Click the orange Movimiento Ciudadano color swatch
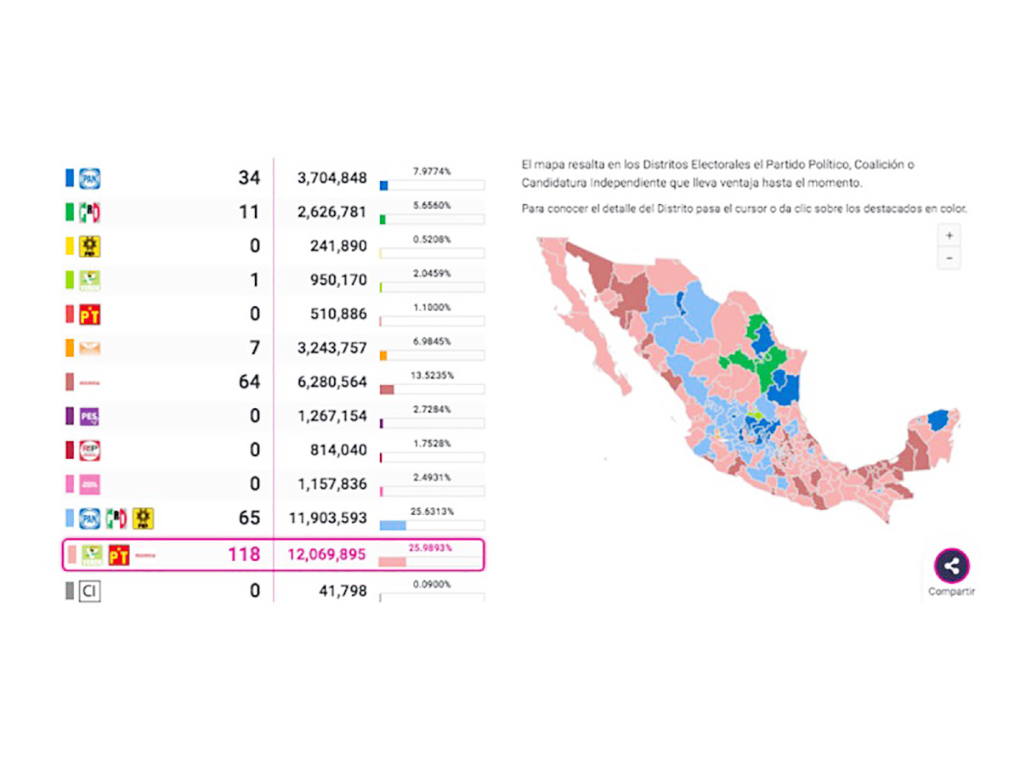Viewport: 1020px width, 765px height. pos(69,349)
